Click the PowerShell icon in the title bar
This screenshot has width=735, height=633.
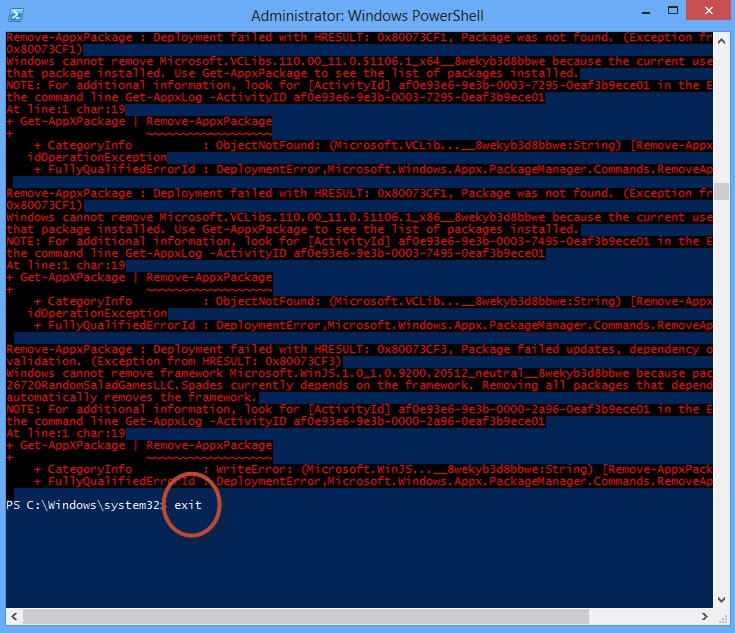pos(16,16)
